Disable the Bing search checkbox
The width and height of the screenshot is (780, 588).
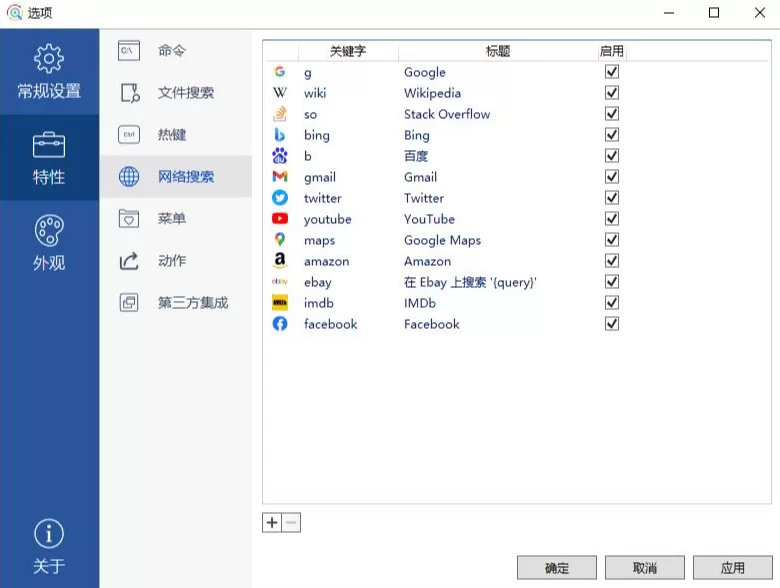[612, 135]
